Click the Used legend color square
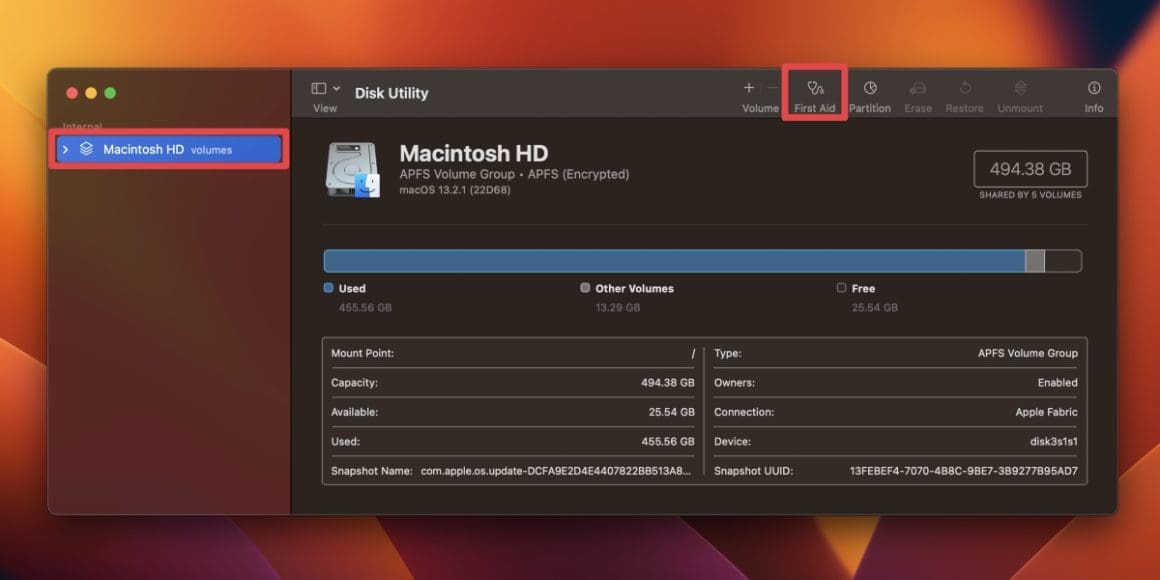The height and width of the screenshot is (580, 1160). coord(329,288)
